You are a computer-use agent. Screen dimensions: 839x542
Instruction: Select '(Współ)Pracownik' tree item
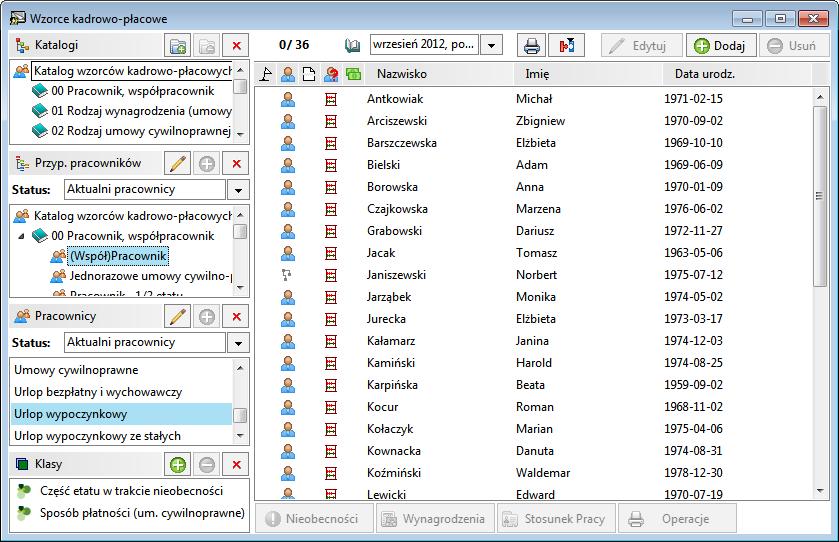point(118,256)
